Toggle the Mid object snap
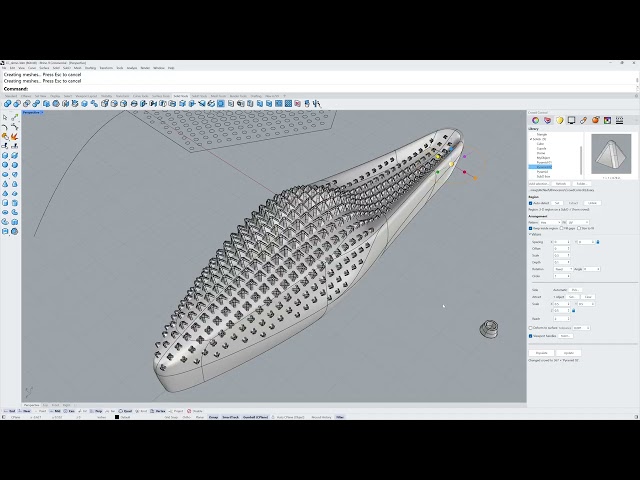 (x=56, y=411)
